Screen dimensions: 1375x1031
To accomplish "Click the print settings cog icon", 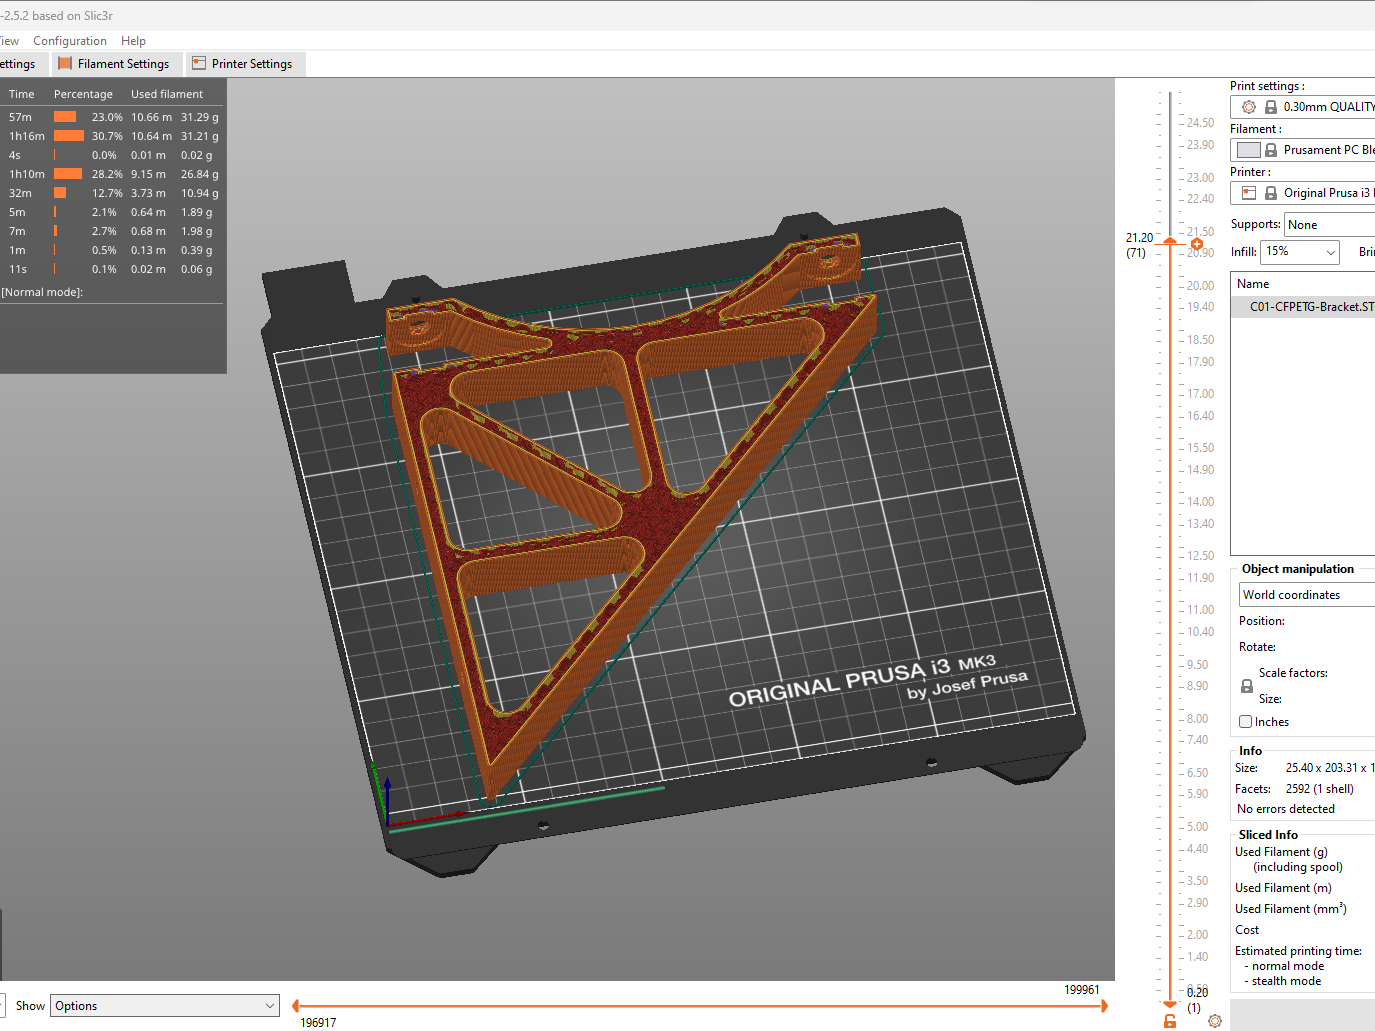I will (1249, 107).
